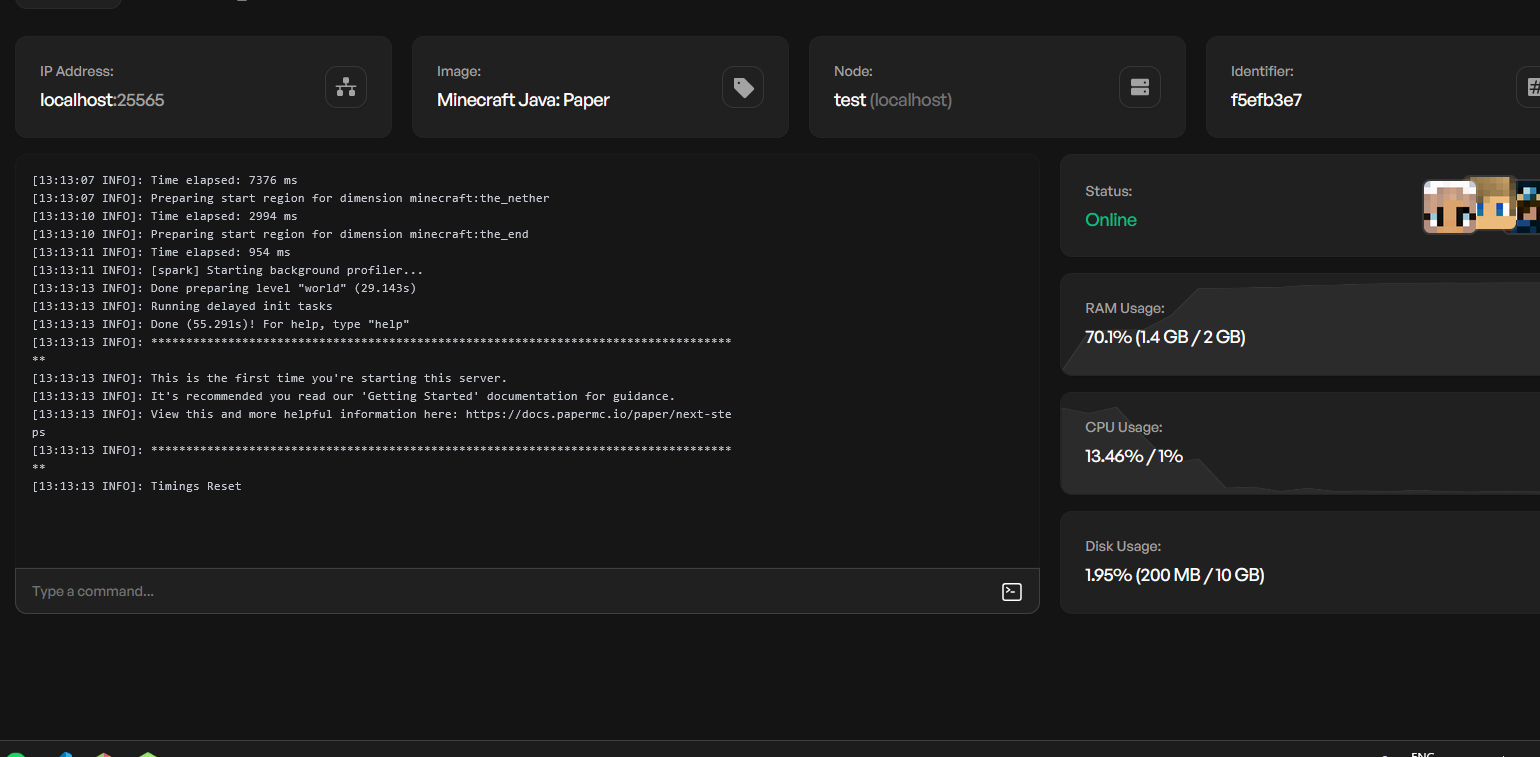Click the 'Status:' label

1109,191
